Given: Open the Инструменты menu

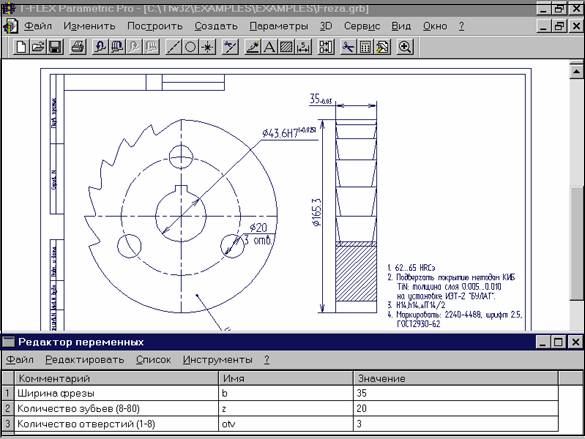Looking at the screenshot, I should click(218, 360).
